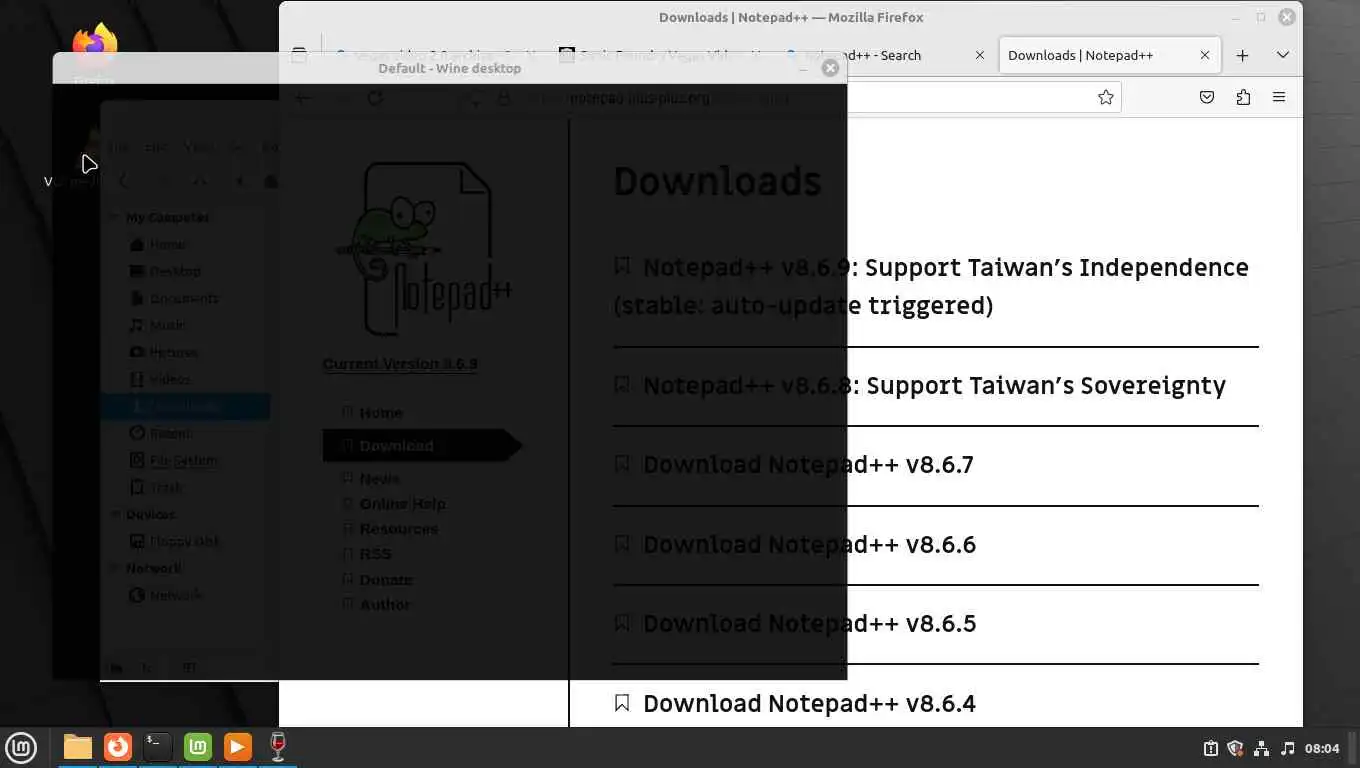The width and height of the screenshot is (1360, 768).
Task: Open the update manager tray icon
Action: pos(1210,748)
